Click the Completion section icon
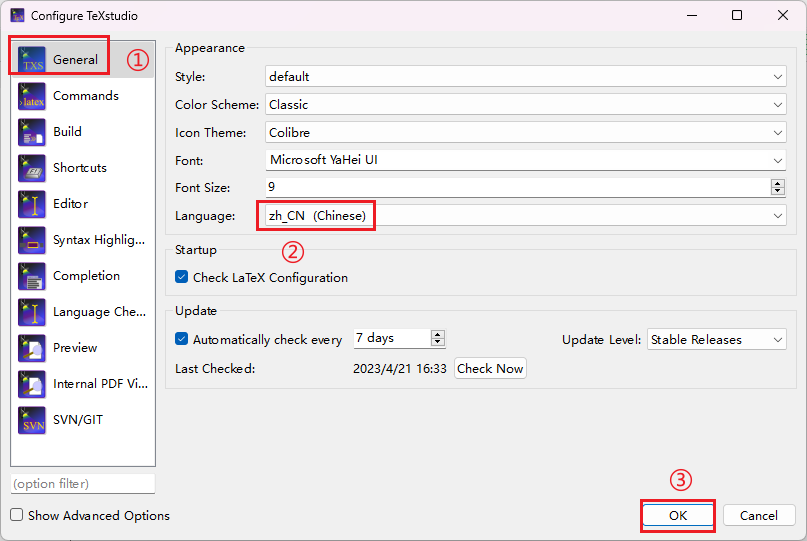The width and height of the screenshot is (807, 541). pyautogui.click(x=32, y=276)
